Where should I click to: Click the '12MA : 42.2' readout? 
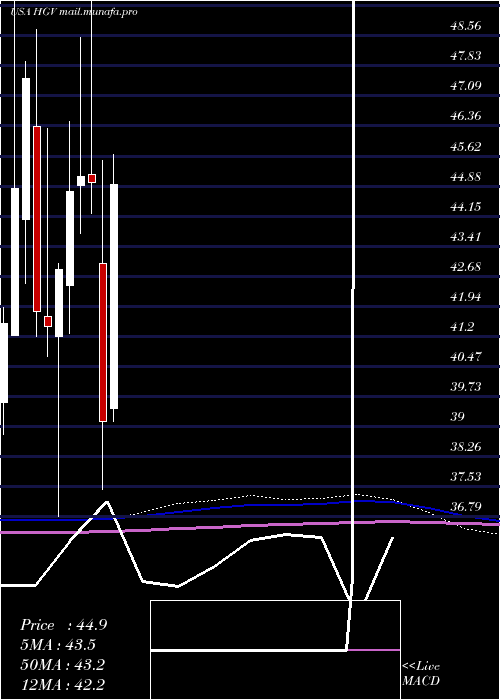[62, 685]
